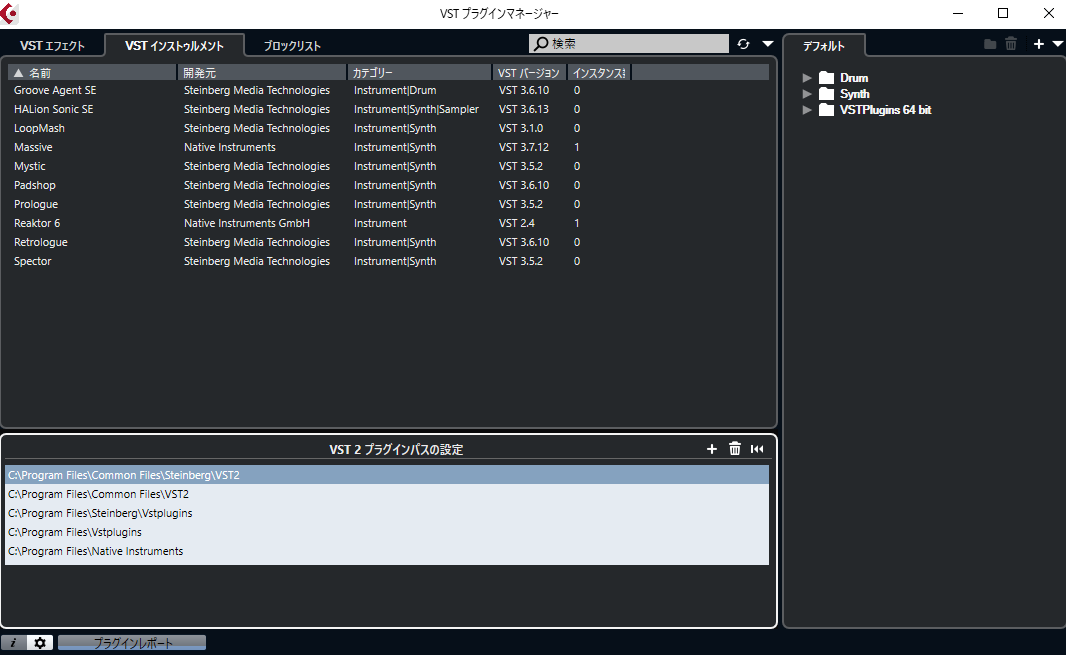Click the VST 2.4 version cell
This screenshot has height=655, width=1066.
point(517,223)
